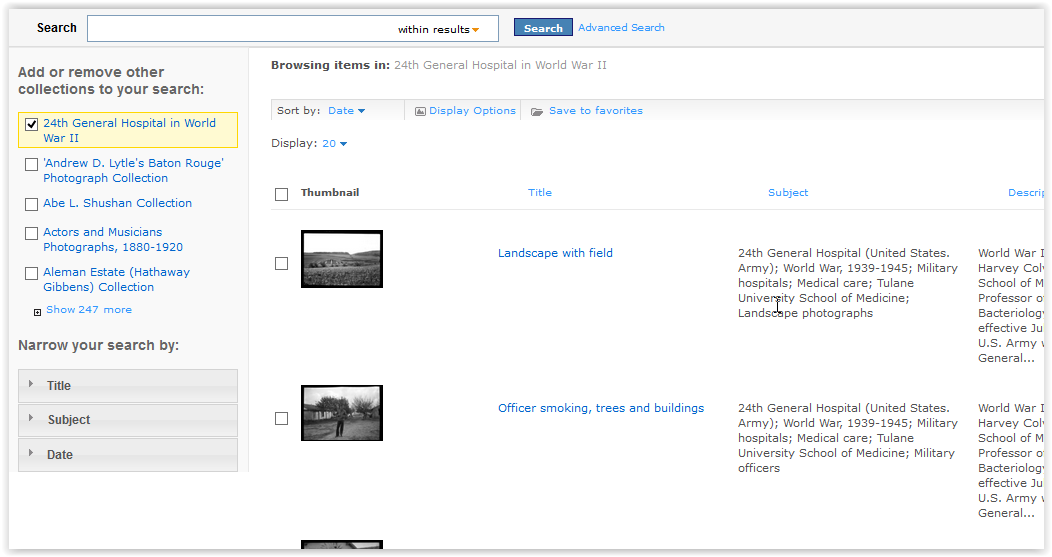
Task: Open Actors and Musicians Photographs link
Action: tap(113, 240)
